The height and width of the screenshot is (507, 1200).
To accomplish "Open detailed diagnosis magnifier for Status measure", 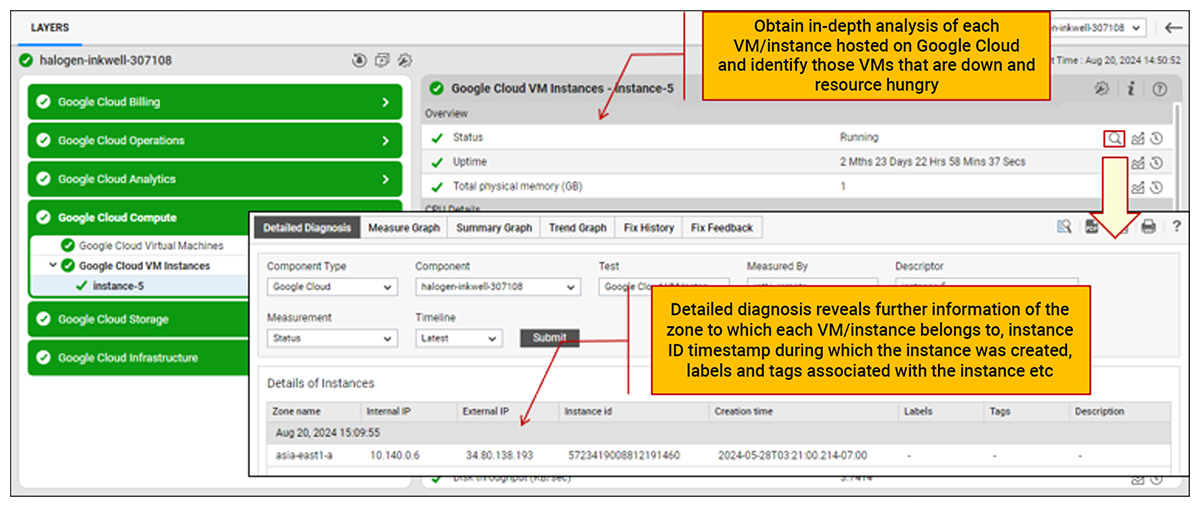I will tap(1114, 138).
